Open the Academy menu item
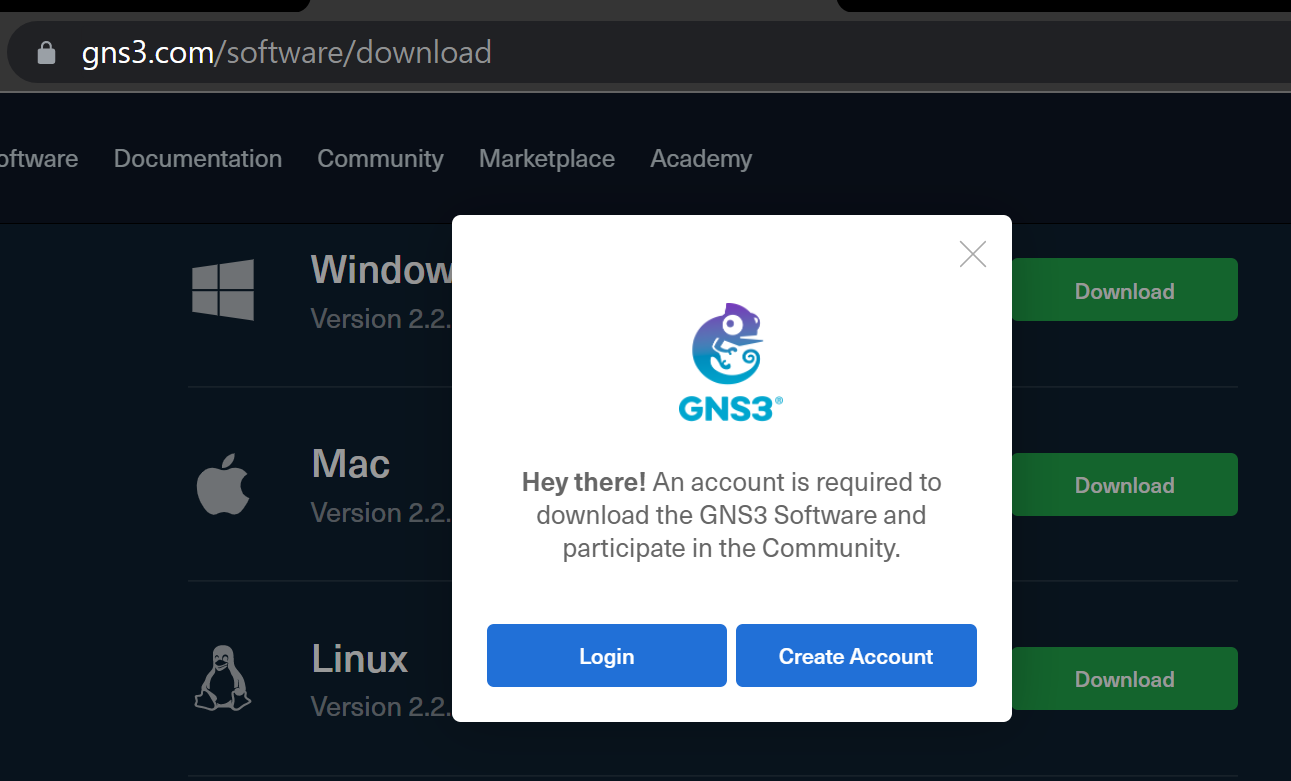 (x=701, y=159)
